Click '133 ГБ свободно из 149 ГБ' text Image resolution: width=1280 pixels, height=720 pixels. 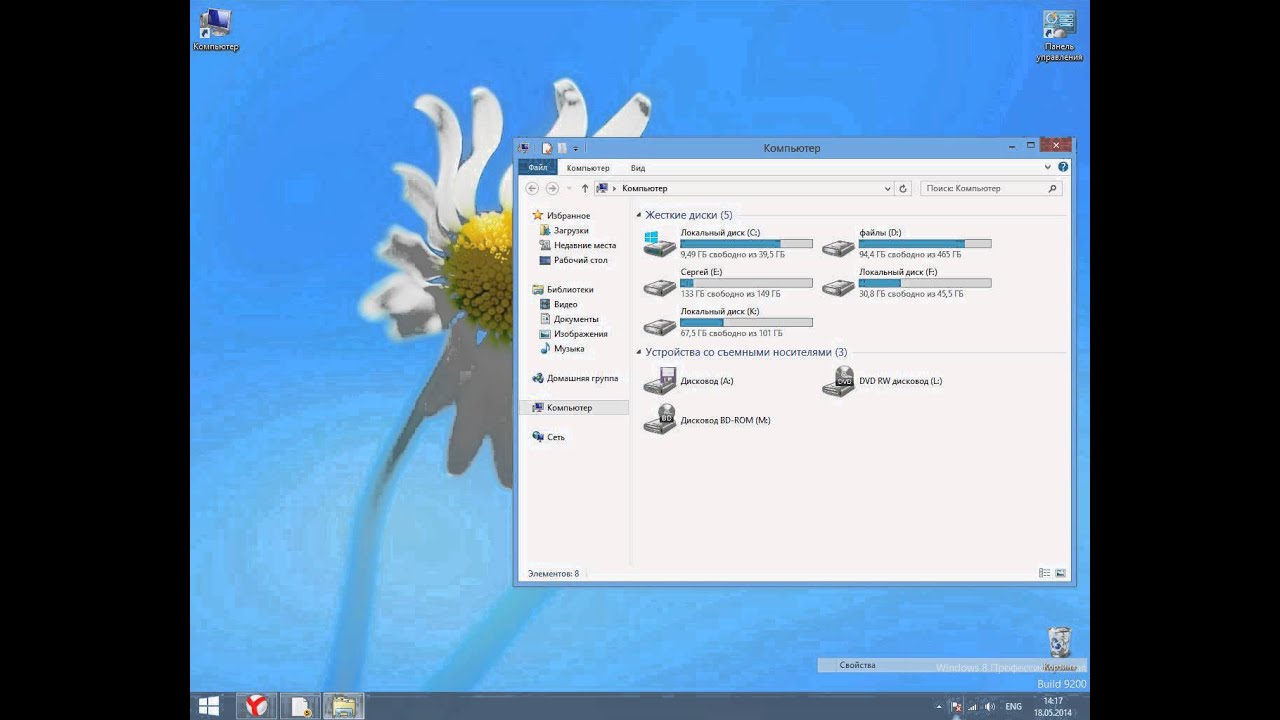[730, 294]
